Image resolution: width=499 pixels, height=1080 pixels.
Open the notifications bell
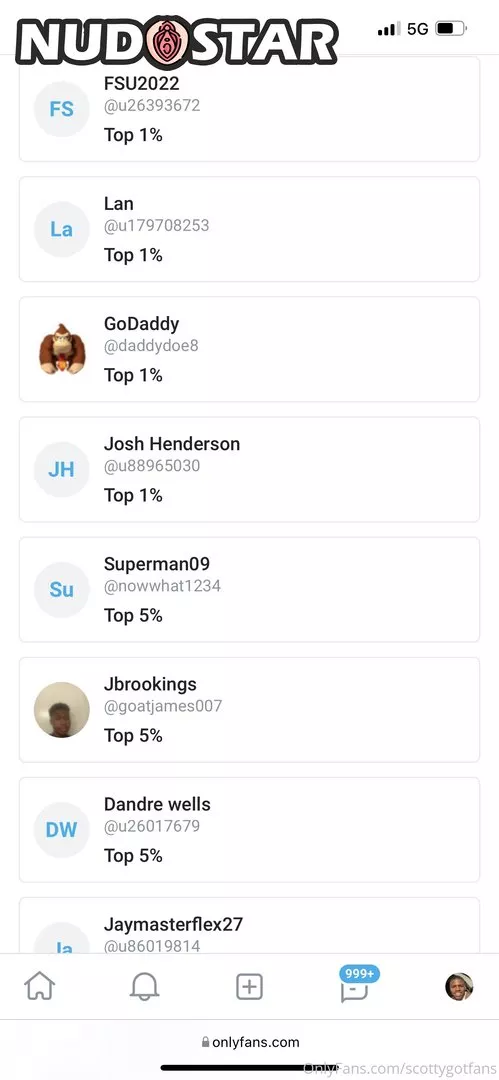pos(145,986)
